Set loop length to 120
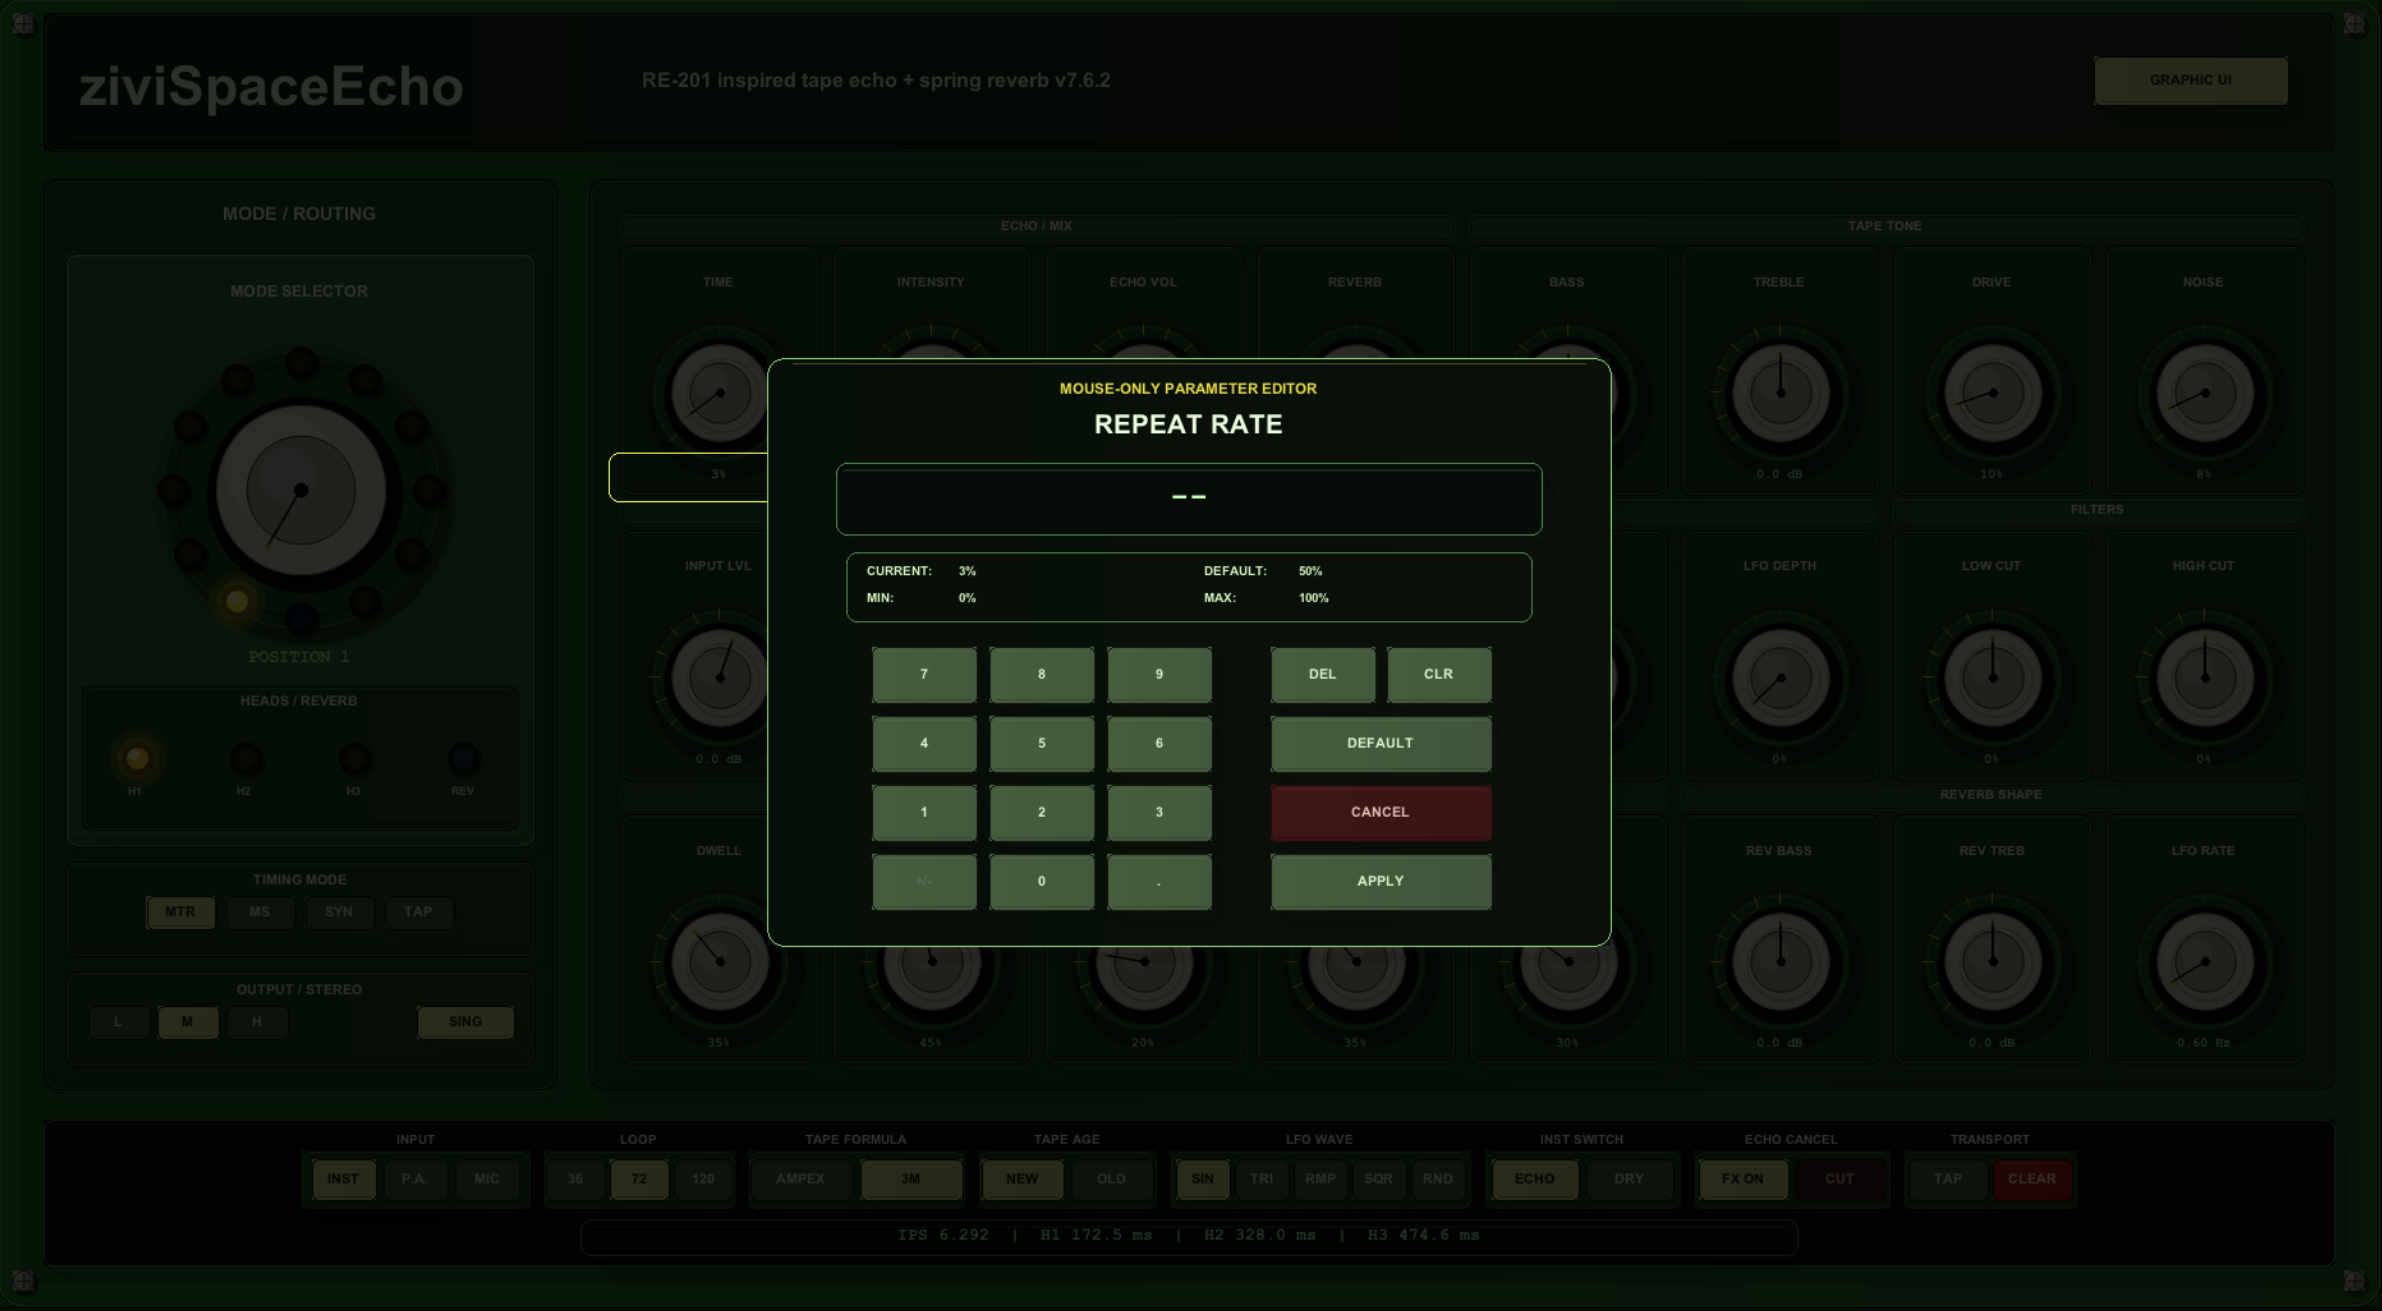 703,1179
